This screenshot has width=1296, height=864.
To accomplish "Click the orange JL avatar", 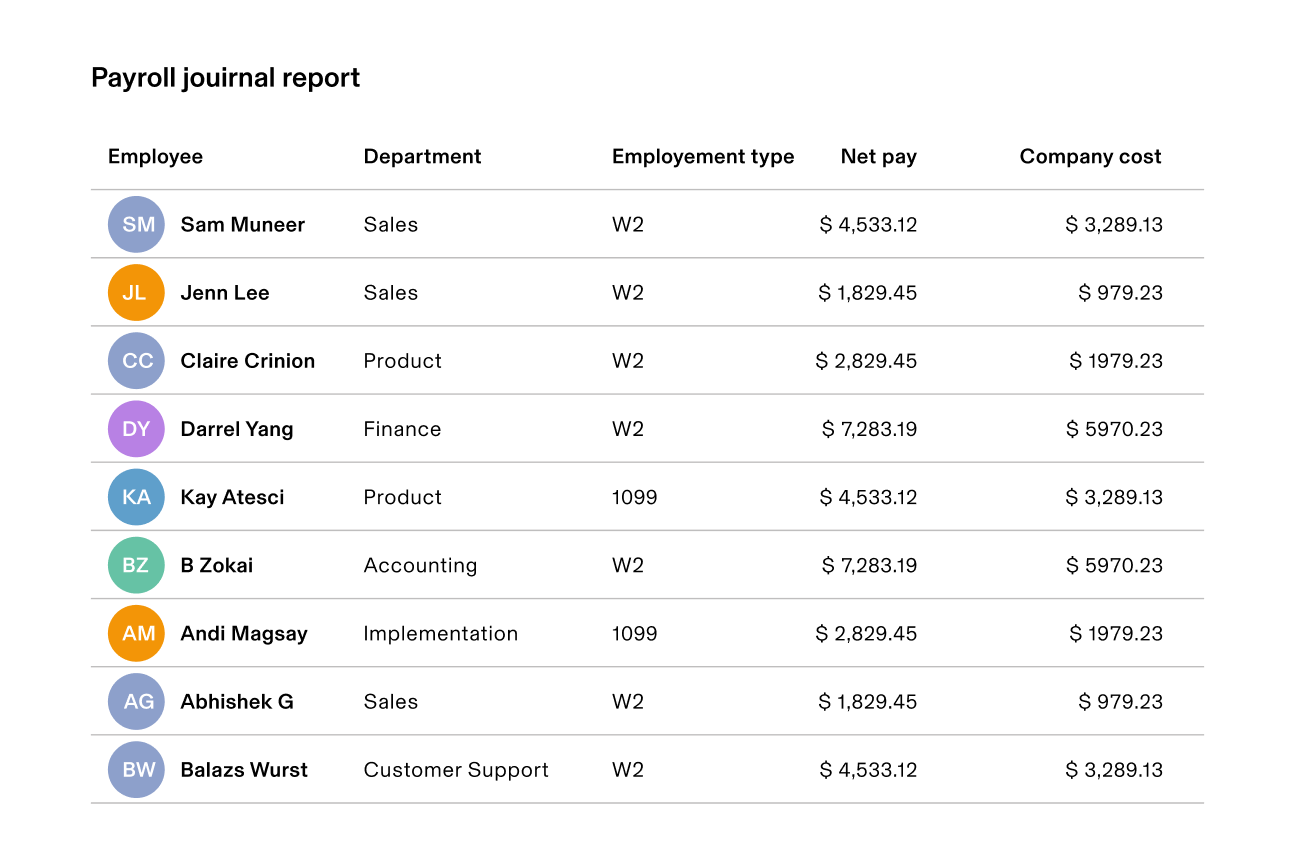I will pyautogui.click(x=136, y=292).
